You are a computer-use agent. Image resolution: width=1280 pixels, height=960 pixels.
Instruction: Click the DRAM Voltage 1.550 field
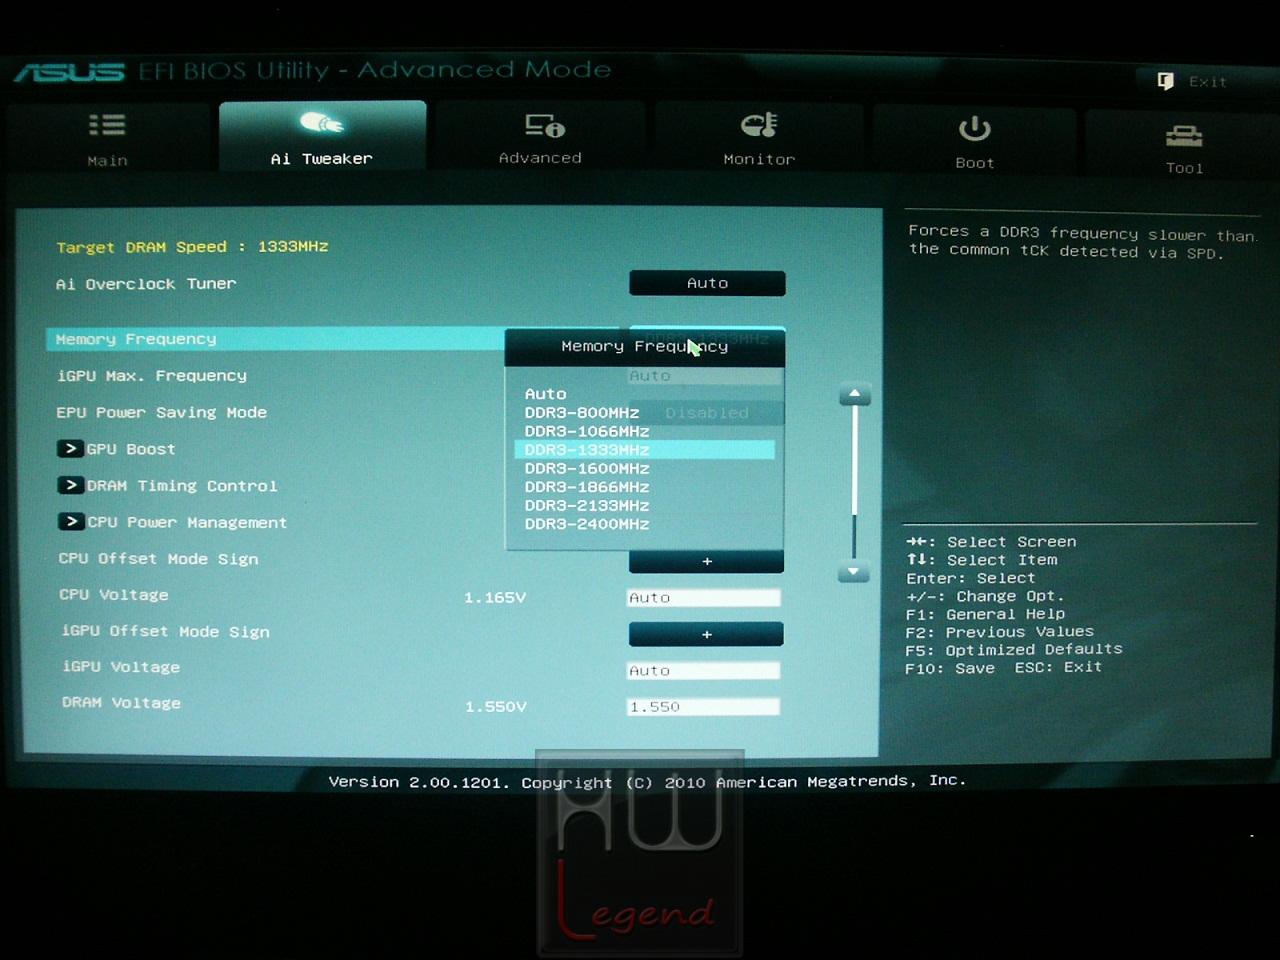click(x=703, y=707)
